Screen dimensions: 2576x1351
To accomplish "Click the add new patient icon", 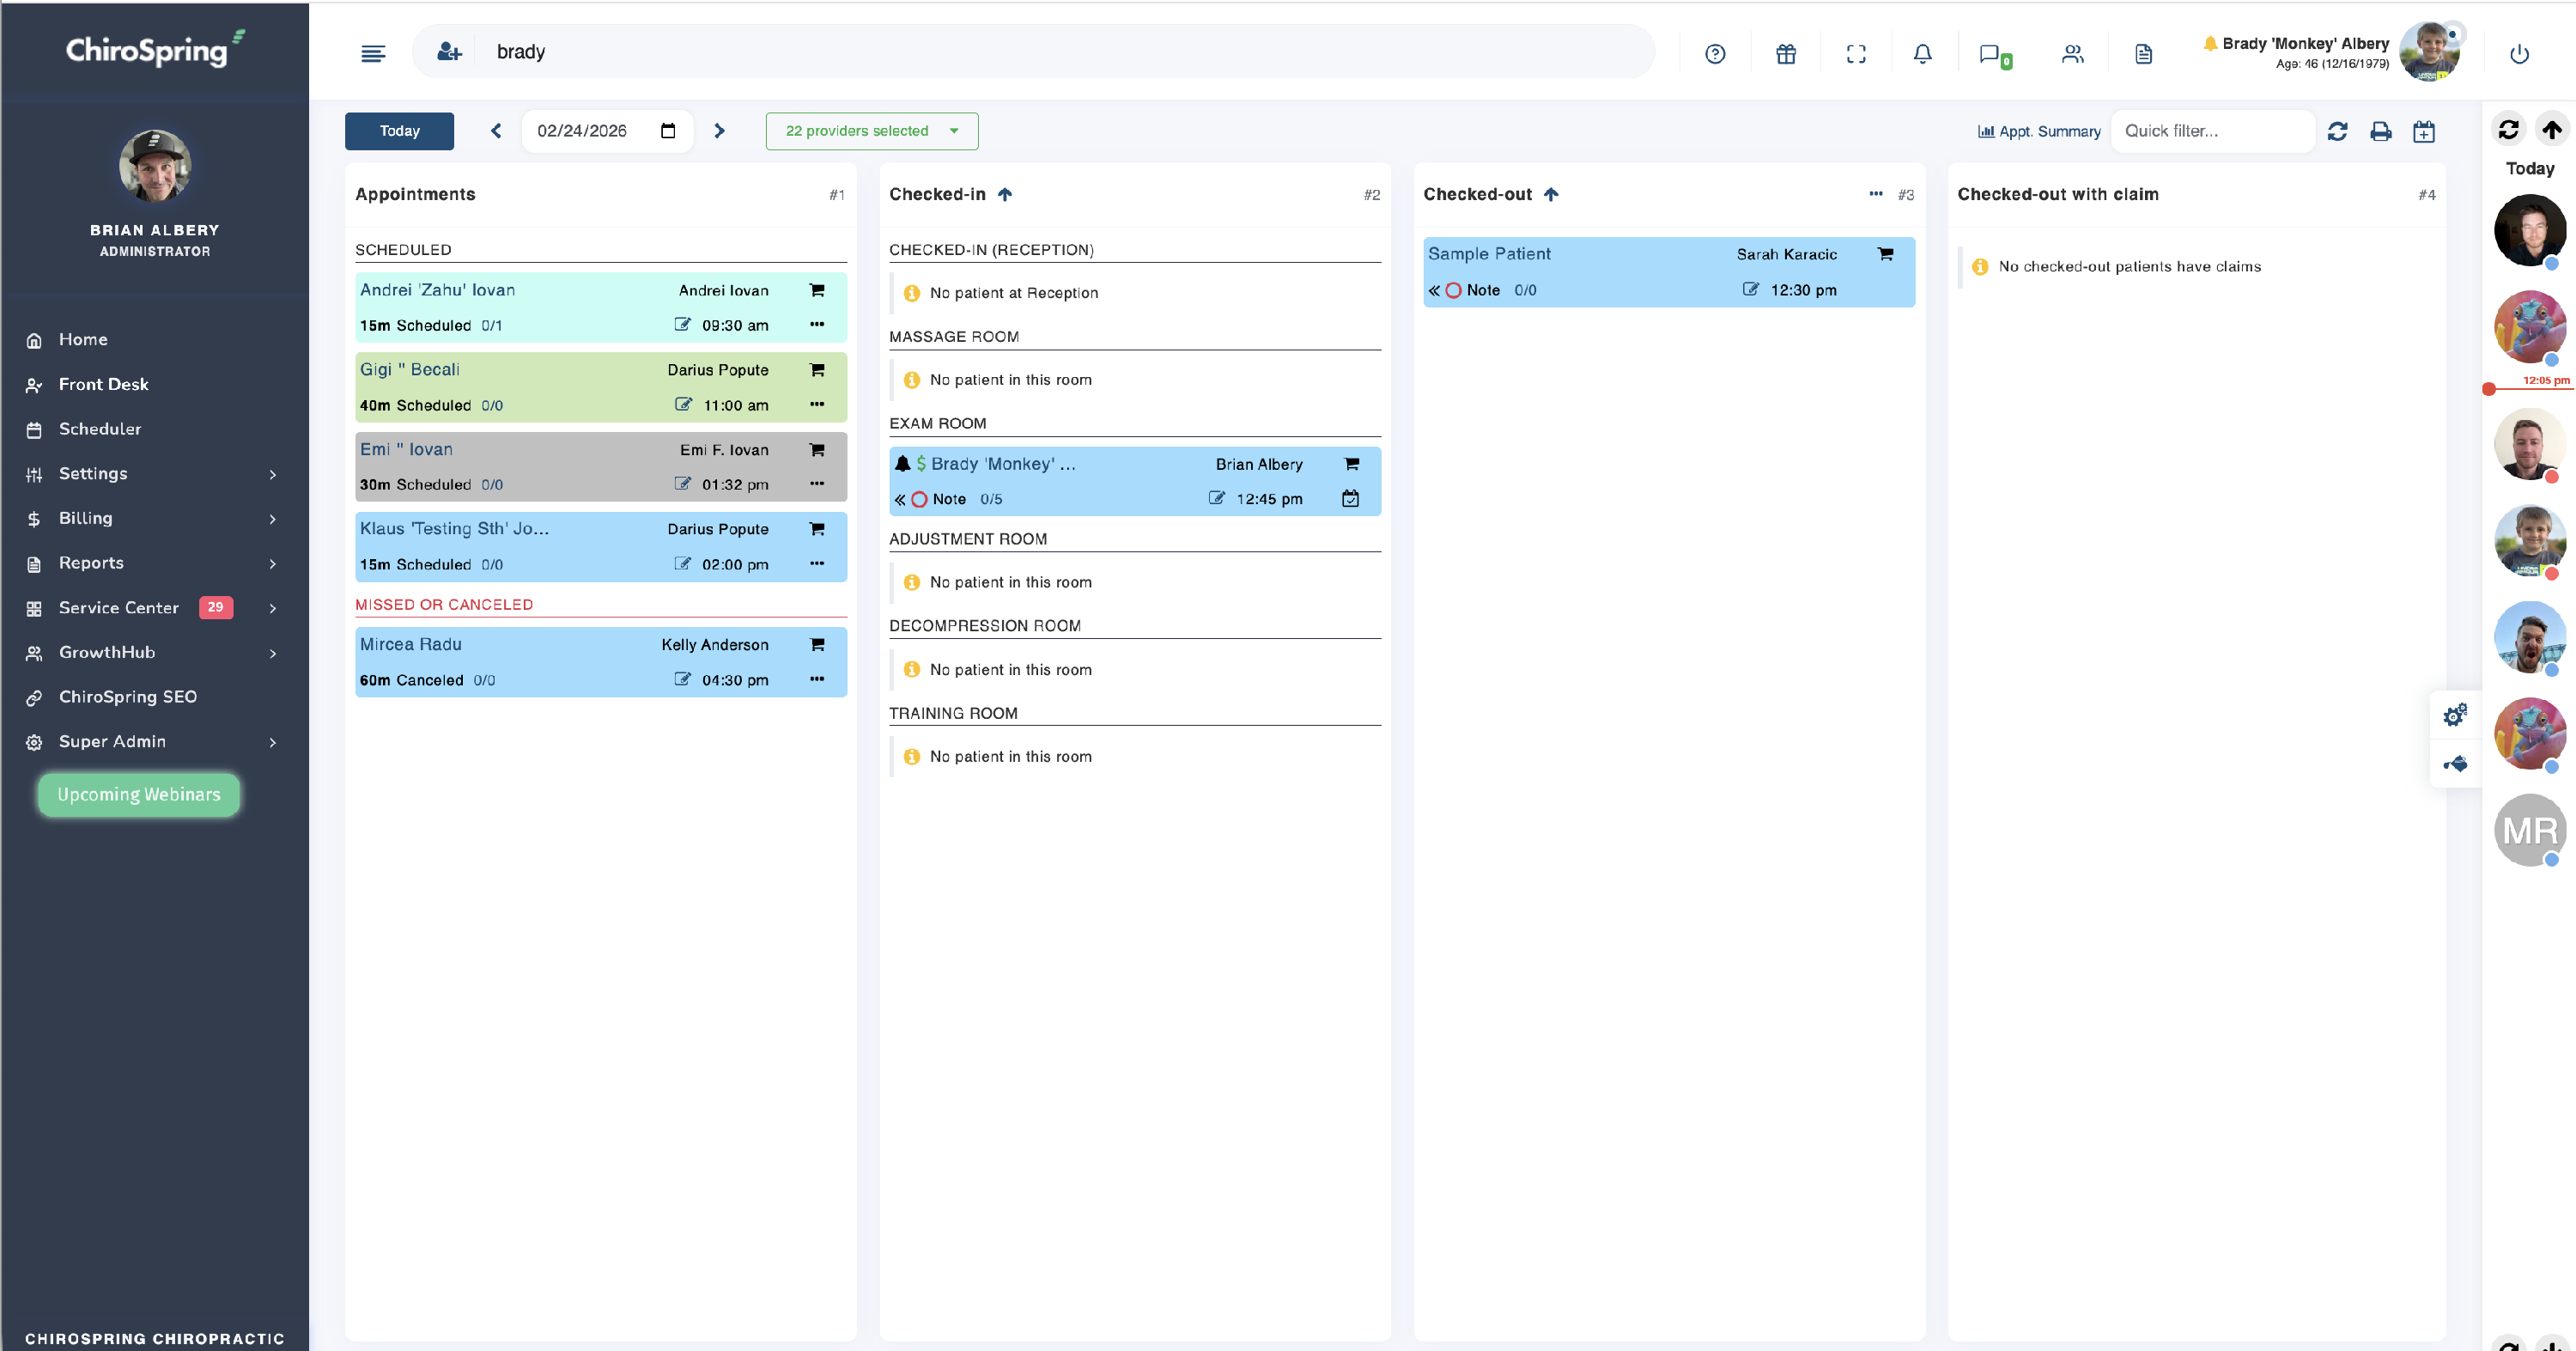I will click(449, 52).
